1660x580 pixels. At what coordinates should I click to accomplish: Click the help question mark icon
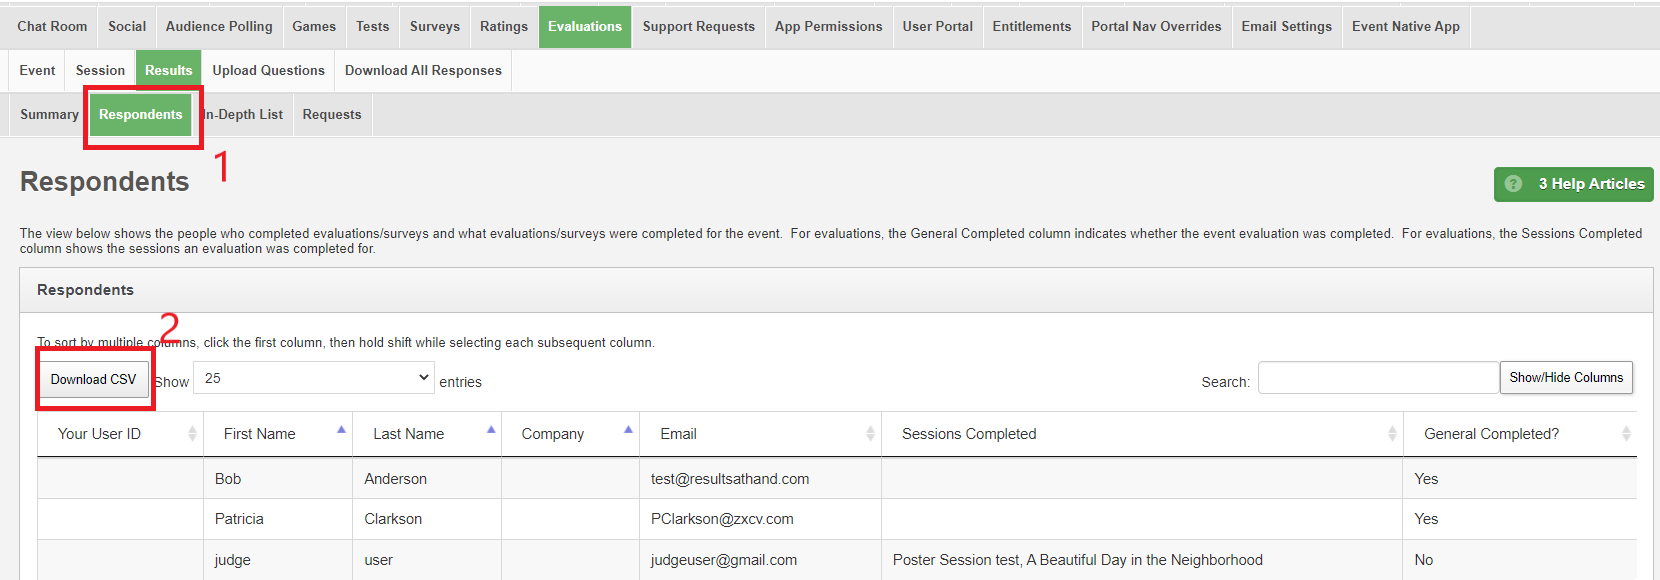click(1513, 184)
